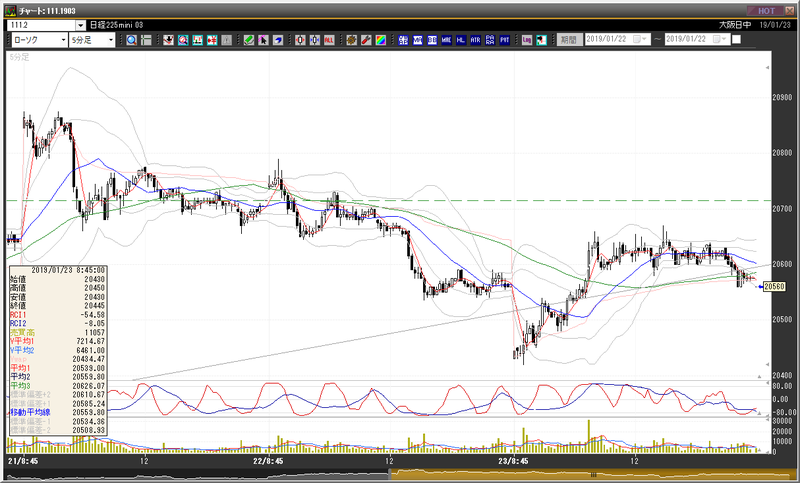Open the gear settings icon
This screenshot has height=483, width=800.
pos(352,40)
